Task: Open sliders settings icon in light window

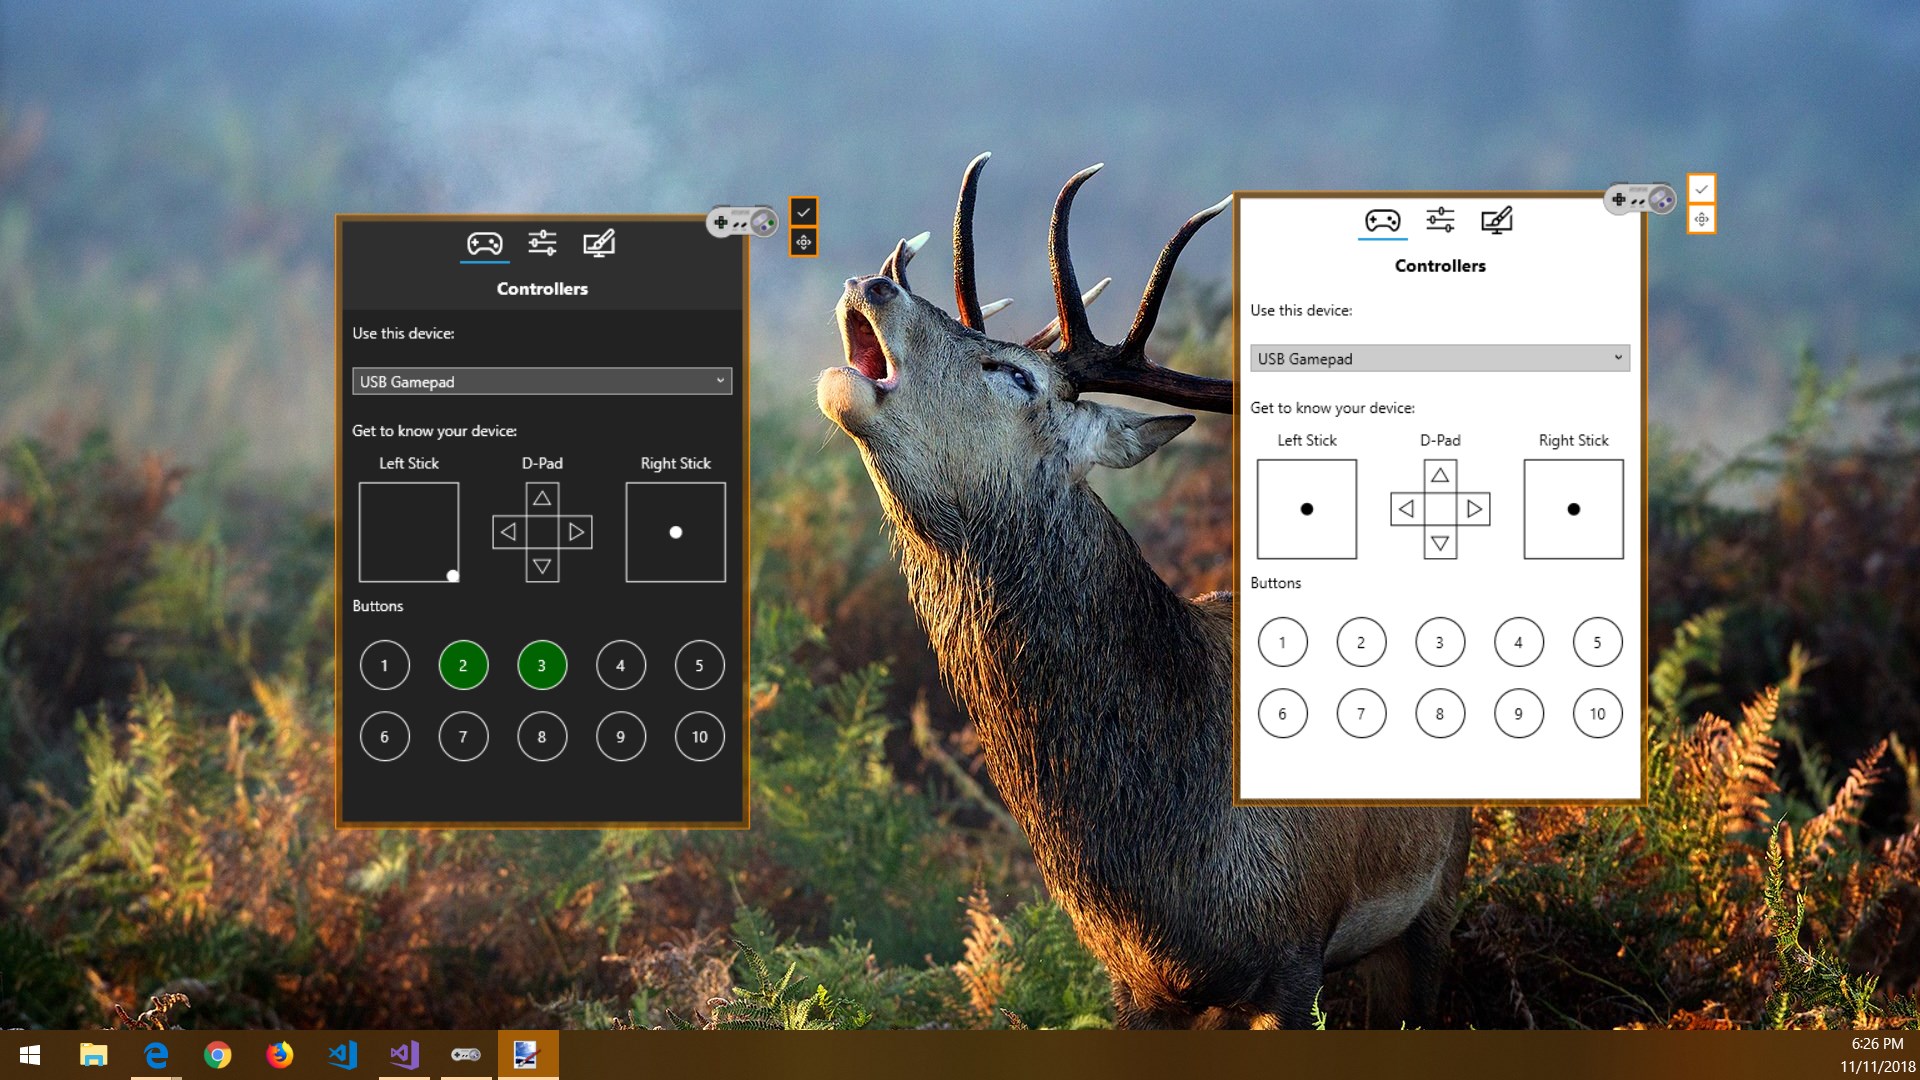Action: click(x=1440, y=220)
